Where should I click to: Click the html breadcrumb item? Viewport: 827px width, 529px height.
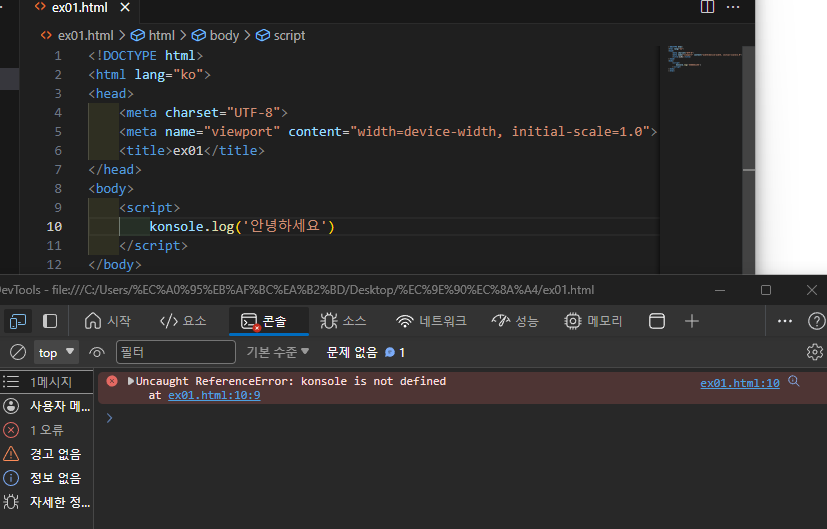click(x=153, y=35)
